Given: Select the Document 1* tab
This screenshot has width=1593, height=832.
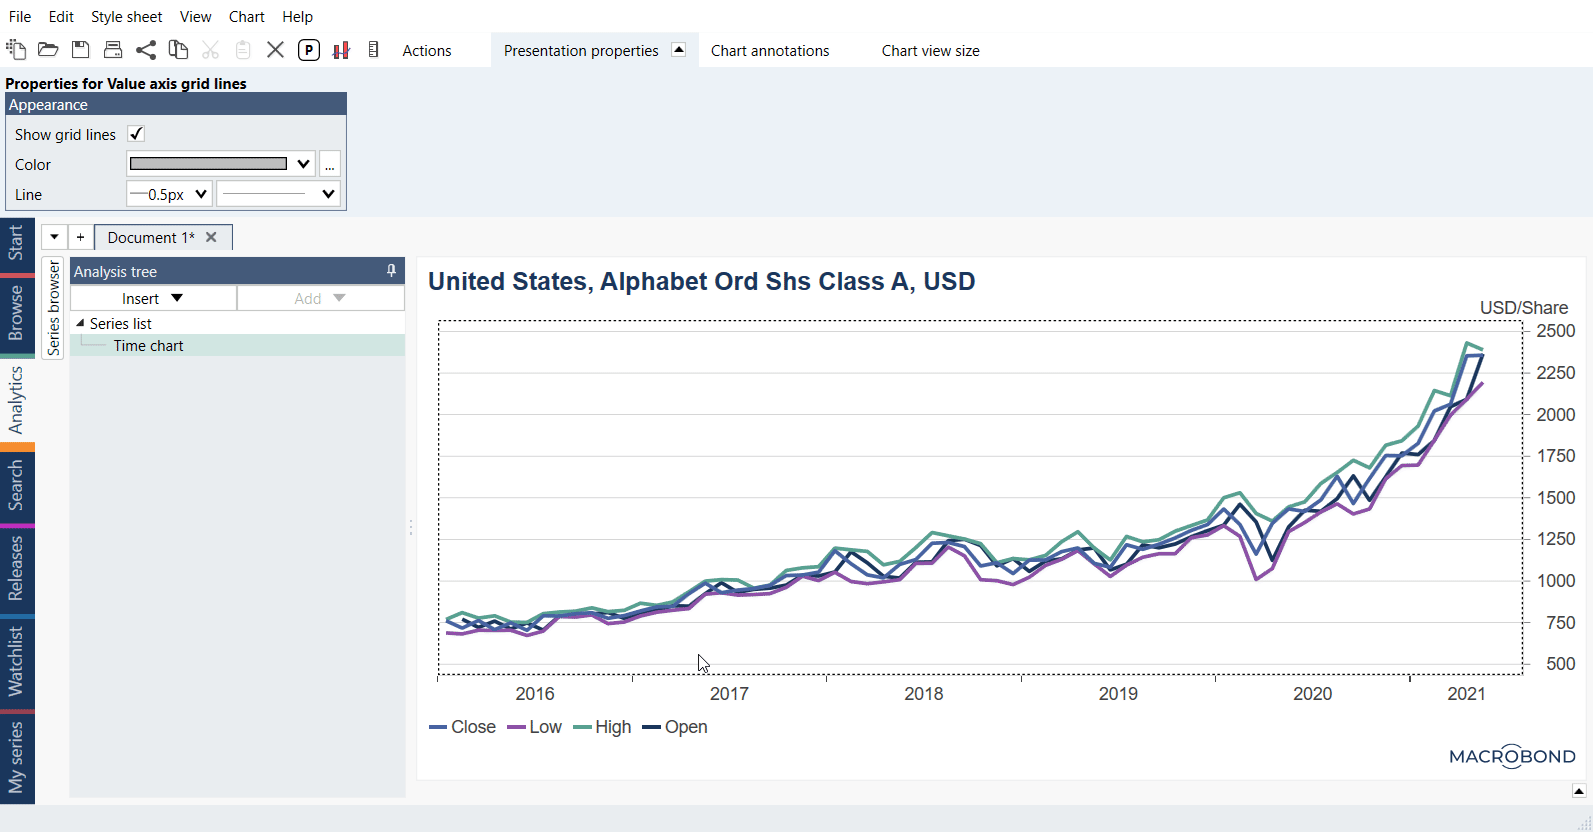Looking at the screenshot, I should tap(151, 237).
